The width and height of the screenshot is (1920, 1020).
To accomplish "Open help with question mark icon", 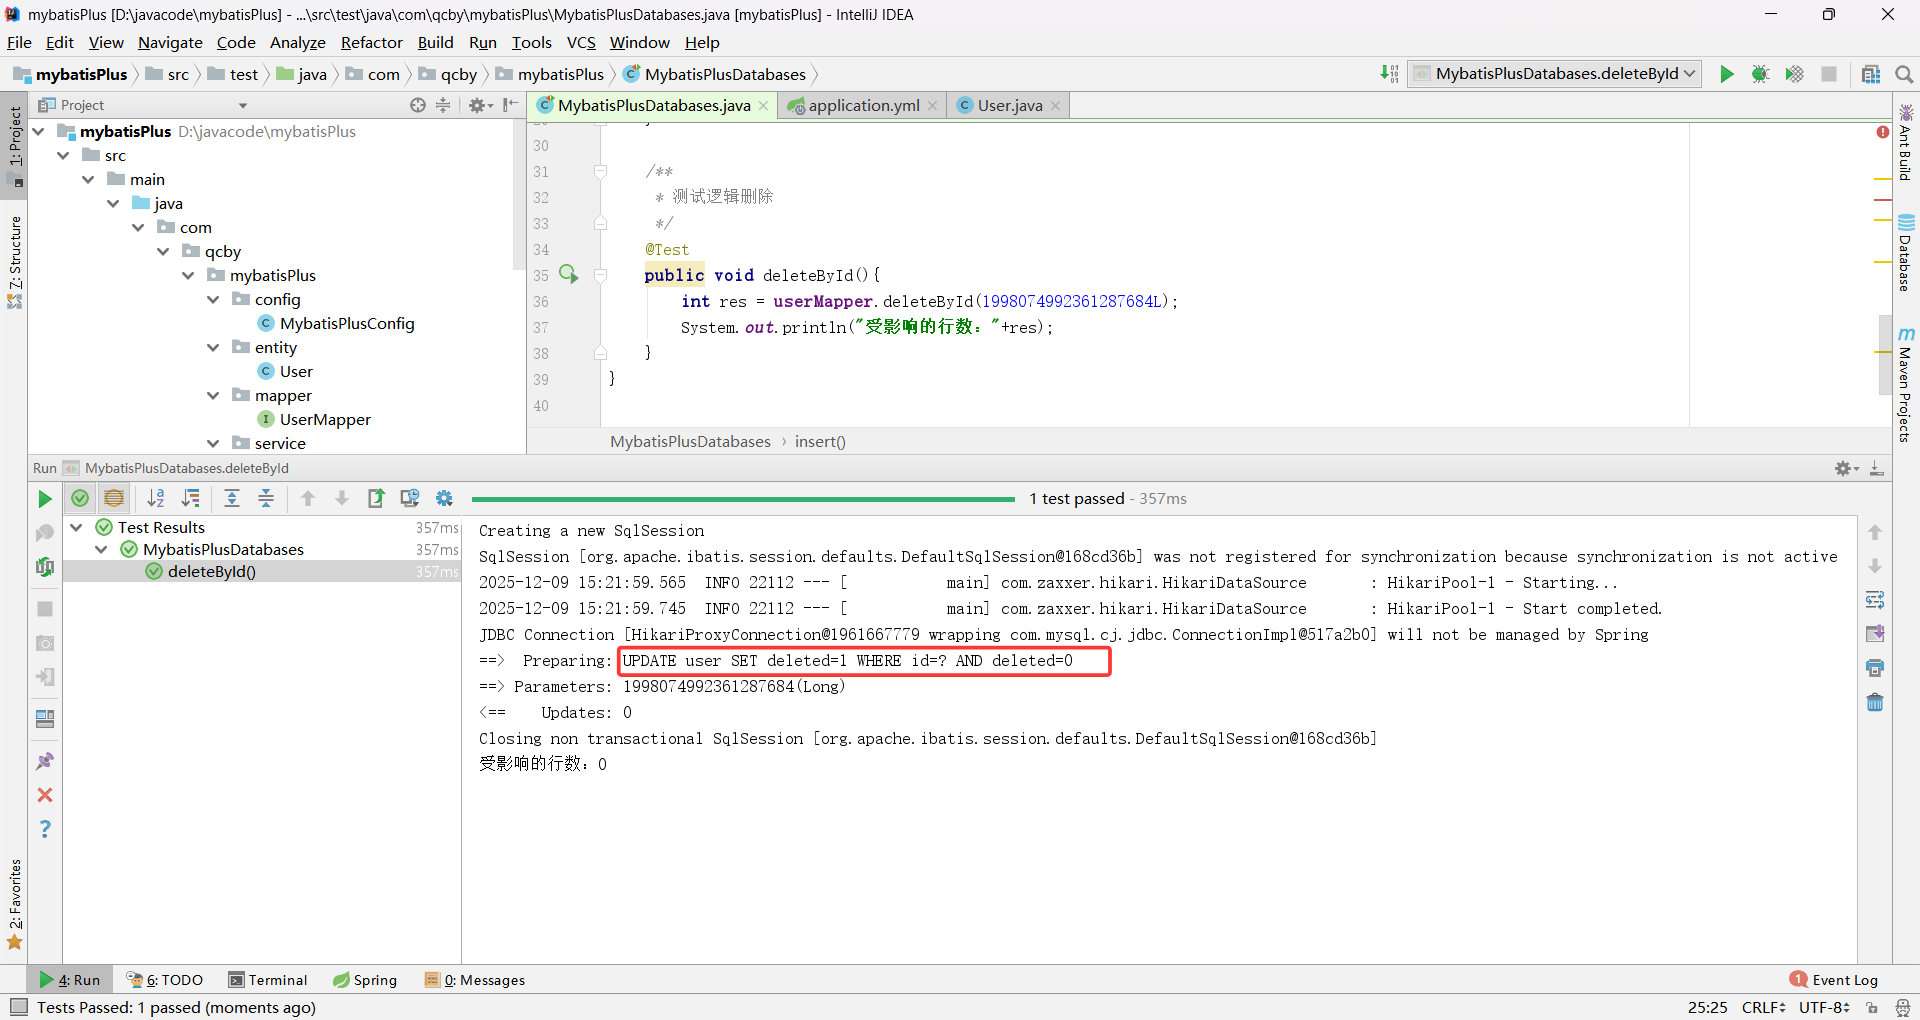I will click(45, 829).
